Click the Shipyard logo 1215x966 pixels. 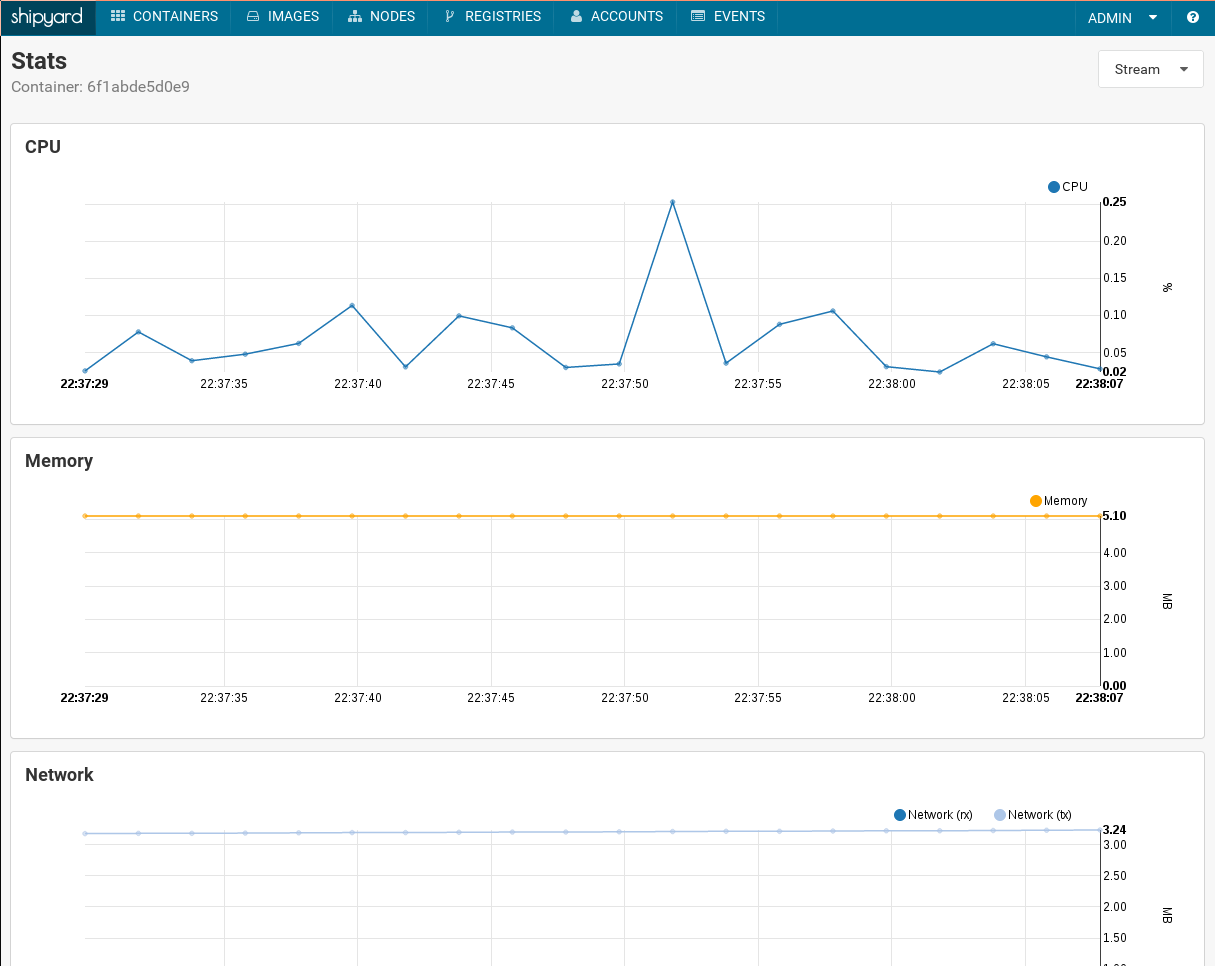47,17
